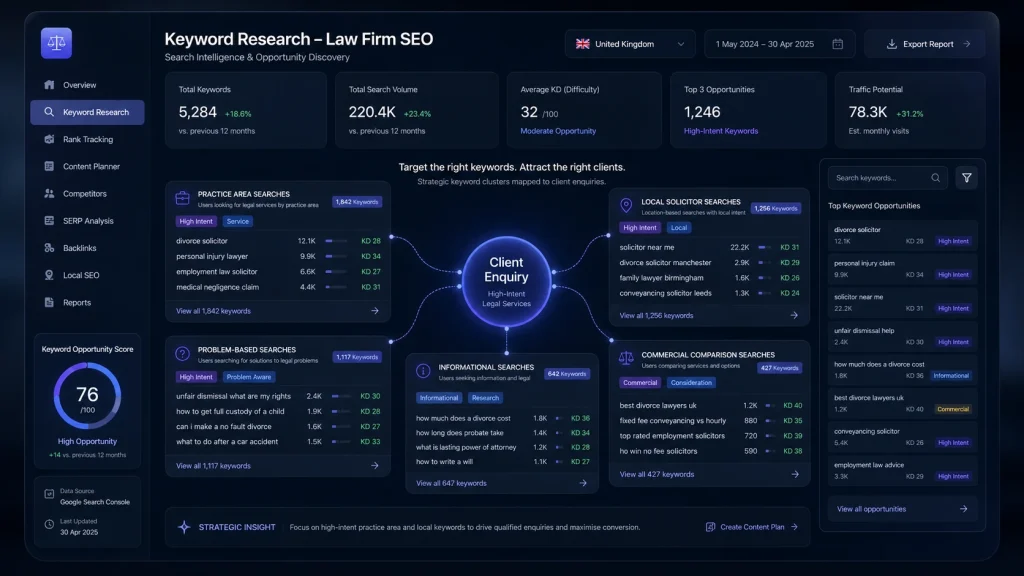
Task: Click the Reports document icon
Action: coord(49,302)
